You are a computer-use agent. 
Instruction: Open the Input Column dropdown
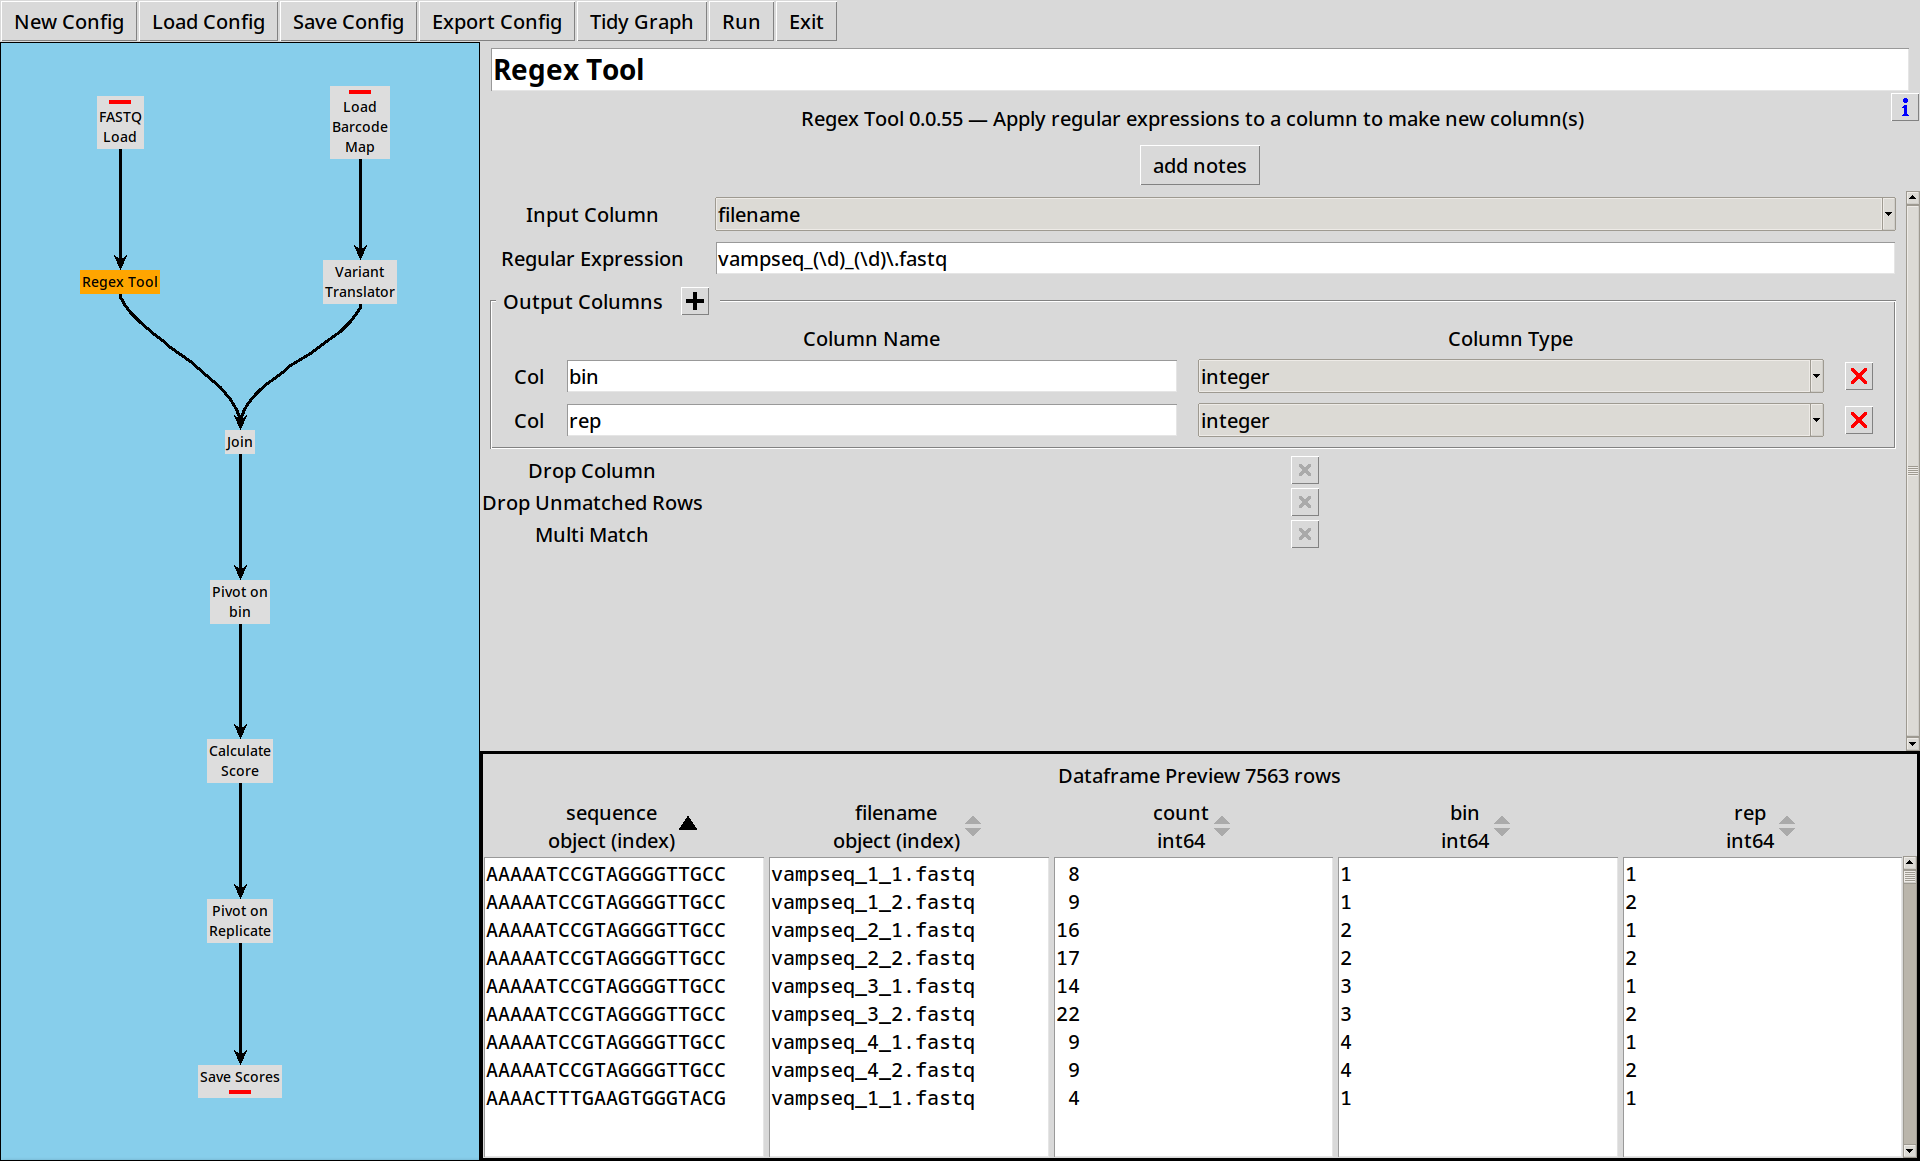tap(1305, 214)
